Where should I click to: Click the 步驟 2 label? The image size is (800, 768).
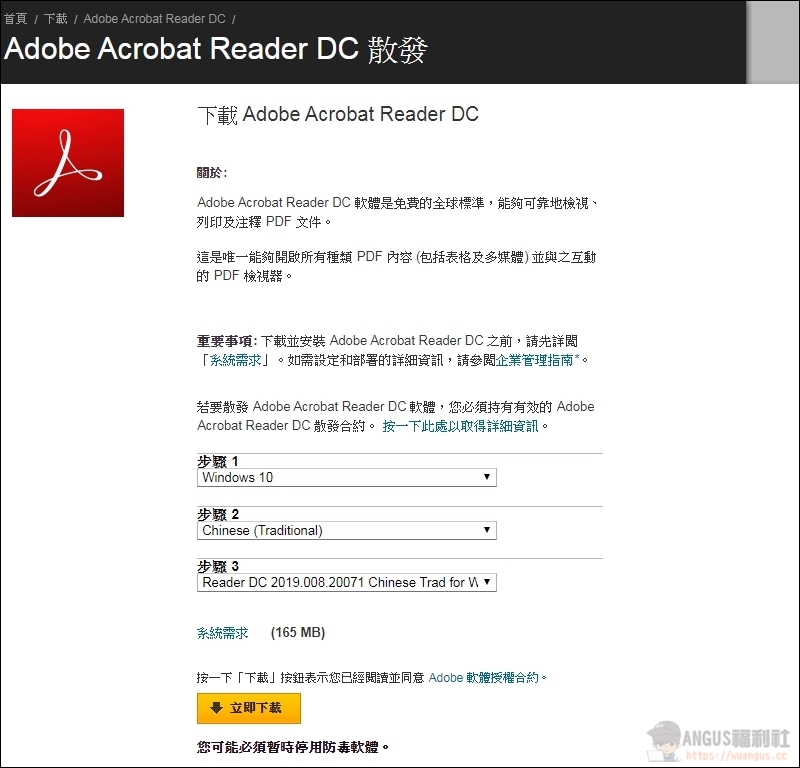pyautogui.click(x=218, y=514)
